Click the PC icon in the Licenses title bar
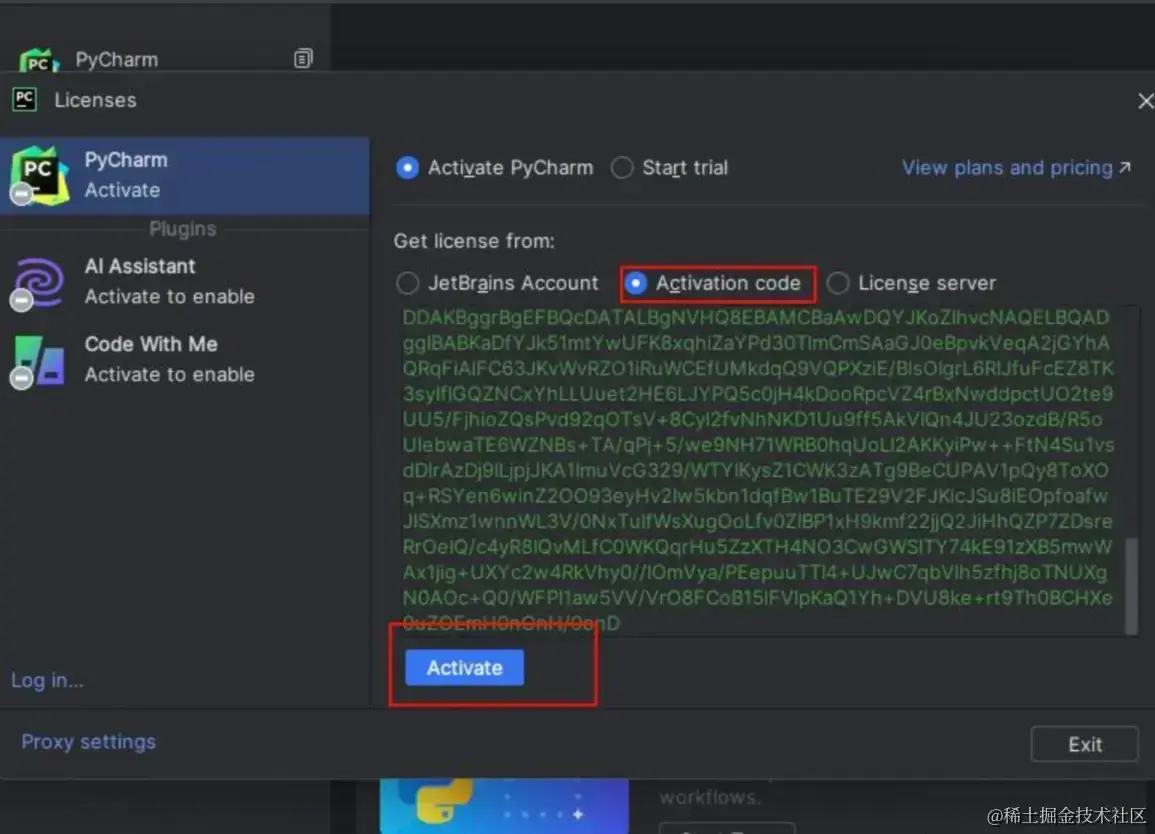Screen dimensions: 1155x834 coord(24,99)
